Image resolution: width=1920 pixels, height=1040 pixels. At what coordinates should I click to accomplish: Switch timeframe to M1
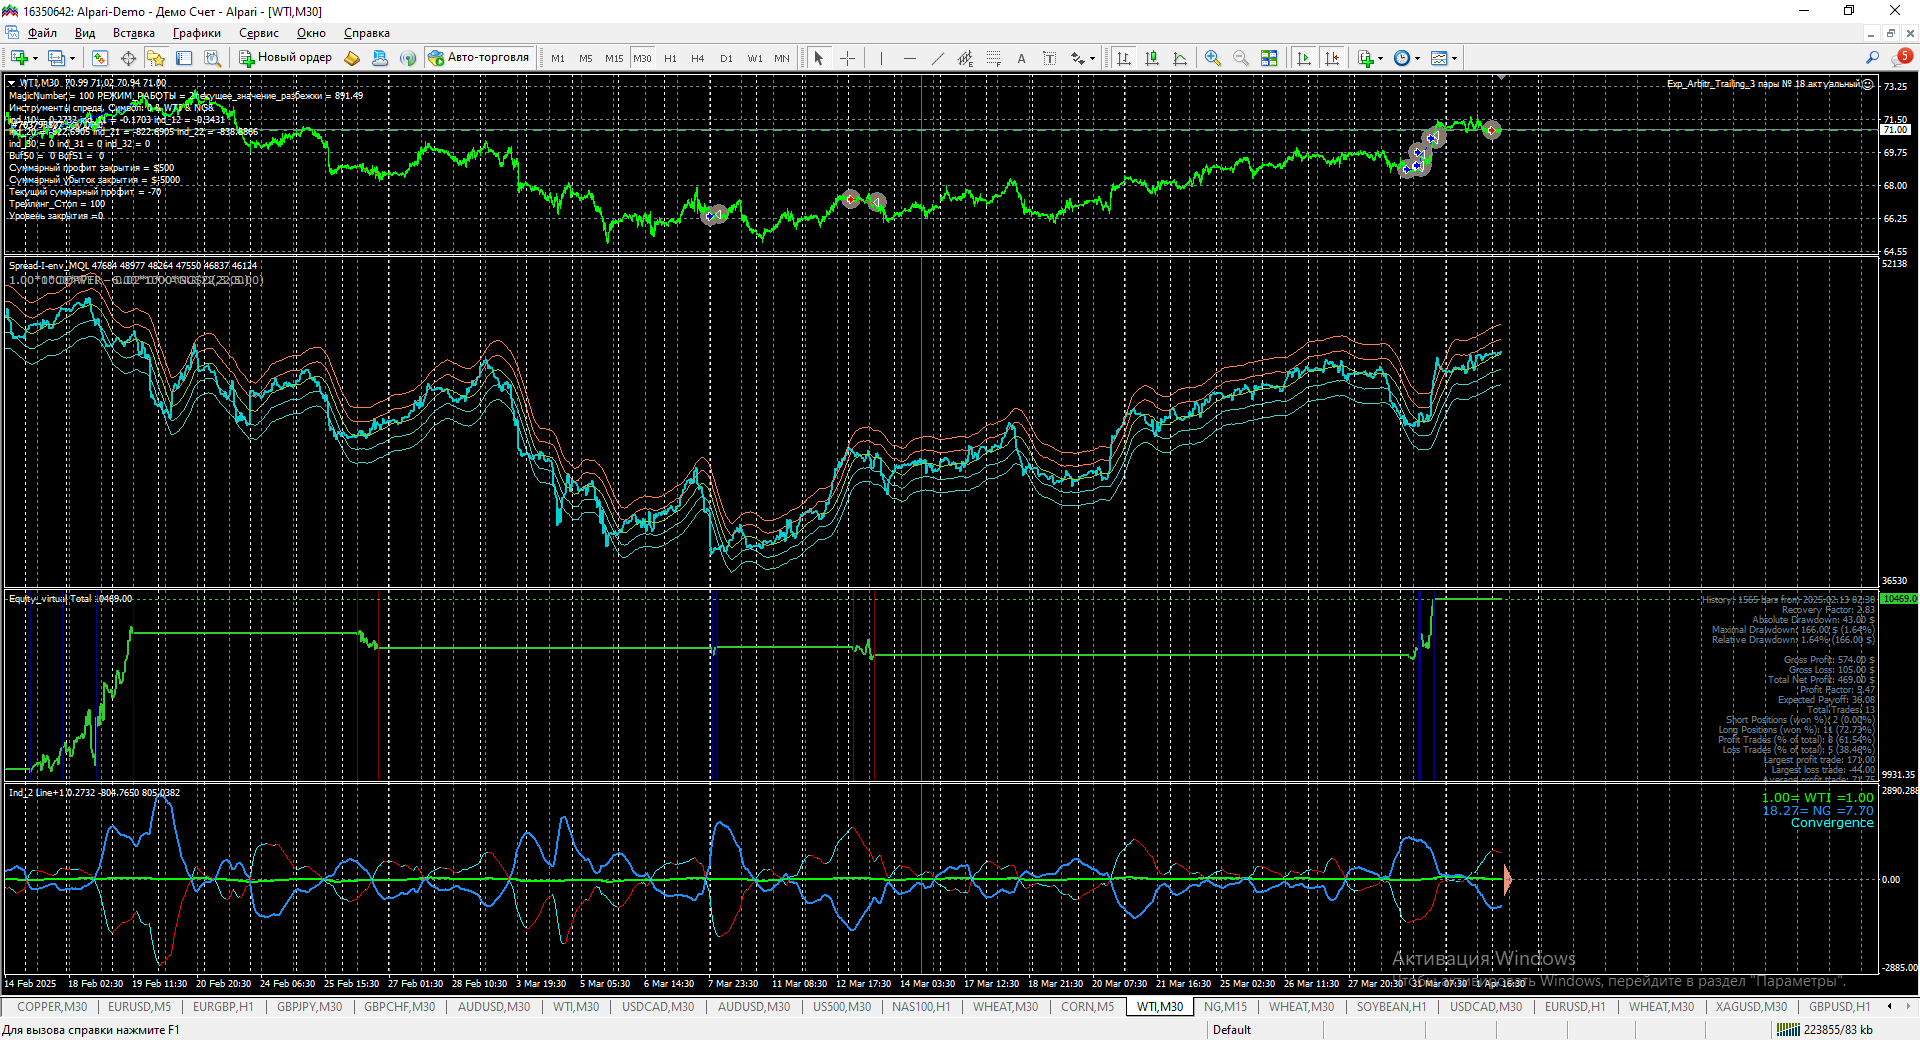coord(558,58)
